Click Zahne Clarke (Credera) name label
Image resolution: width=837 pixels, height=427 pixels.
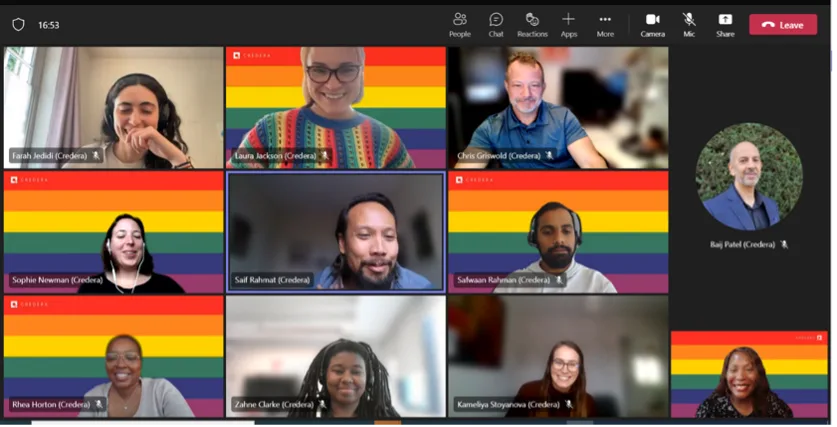274,405
